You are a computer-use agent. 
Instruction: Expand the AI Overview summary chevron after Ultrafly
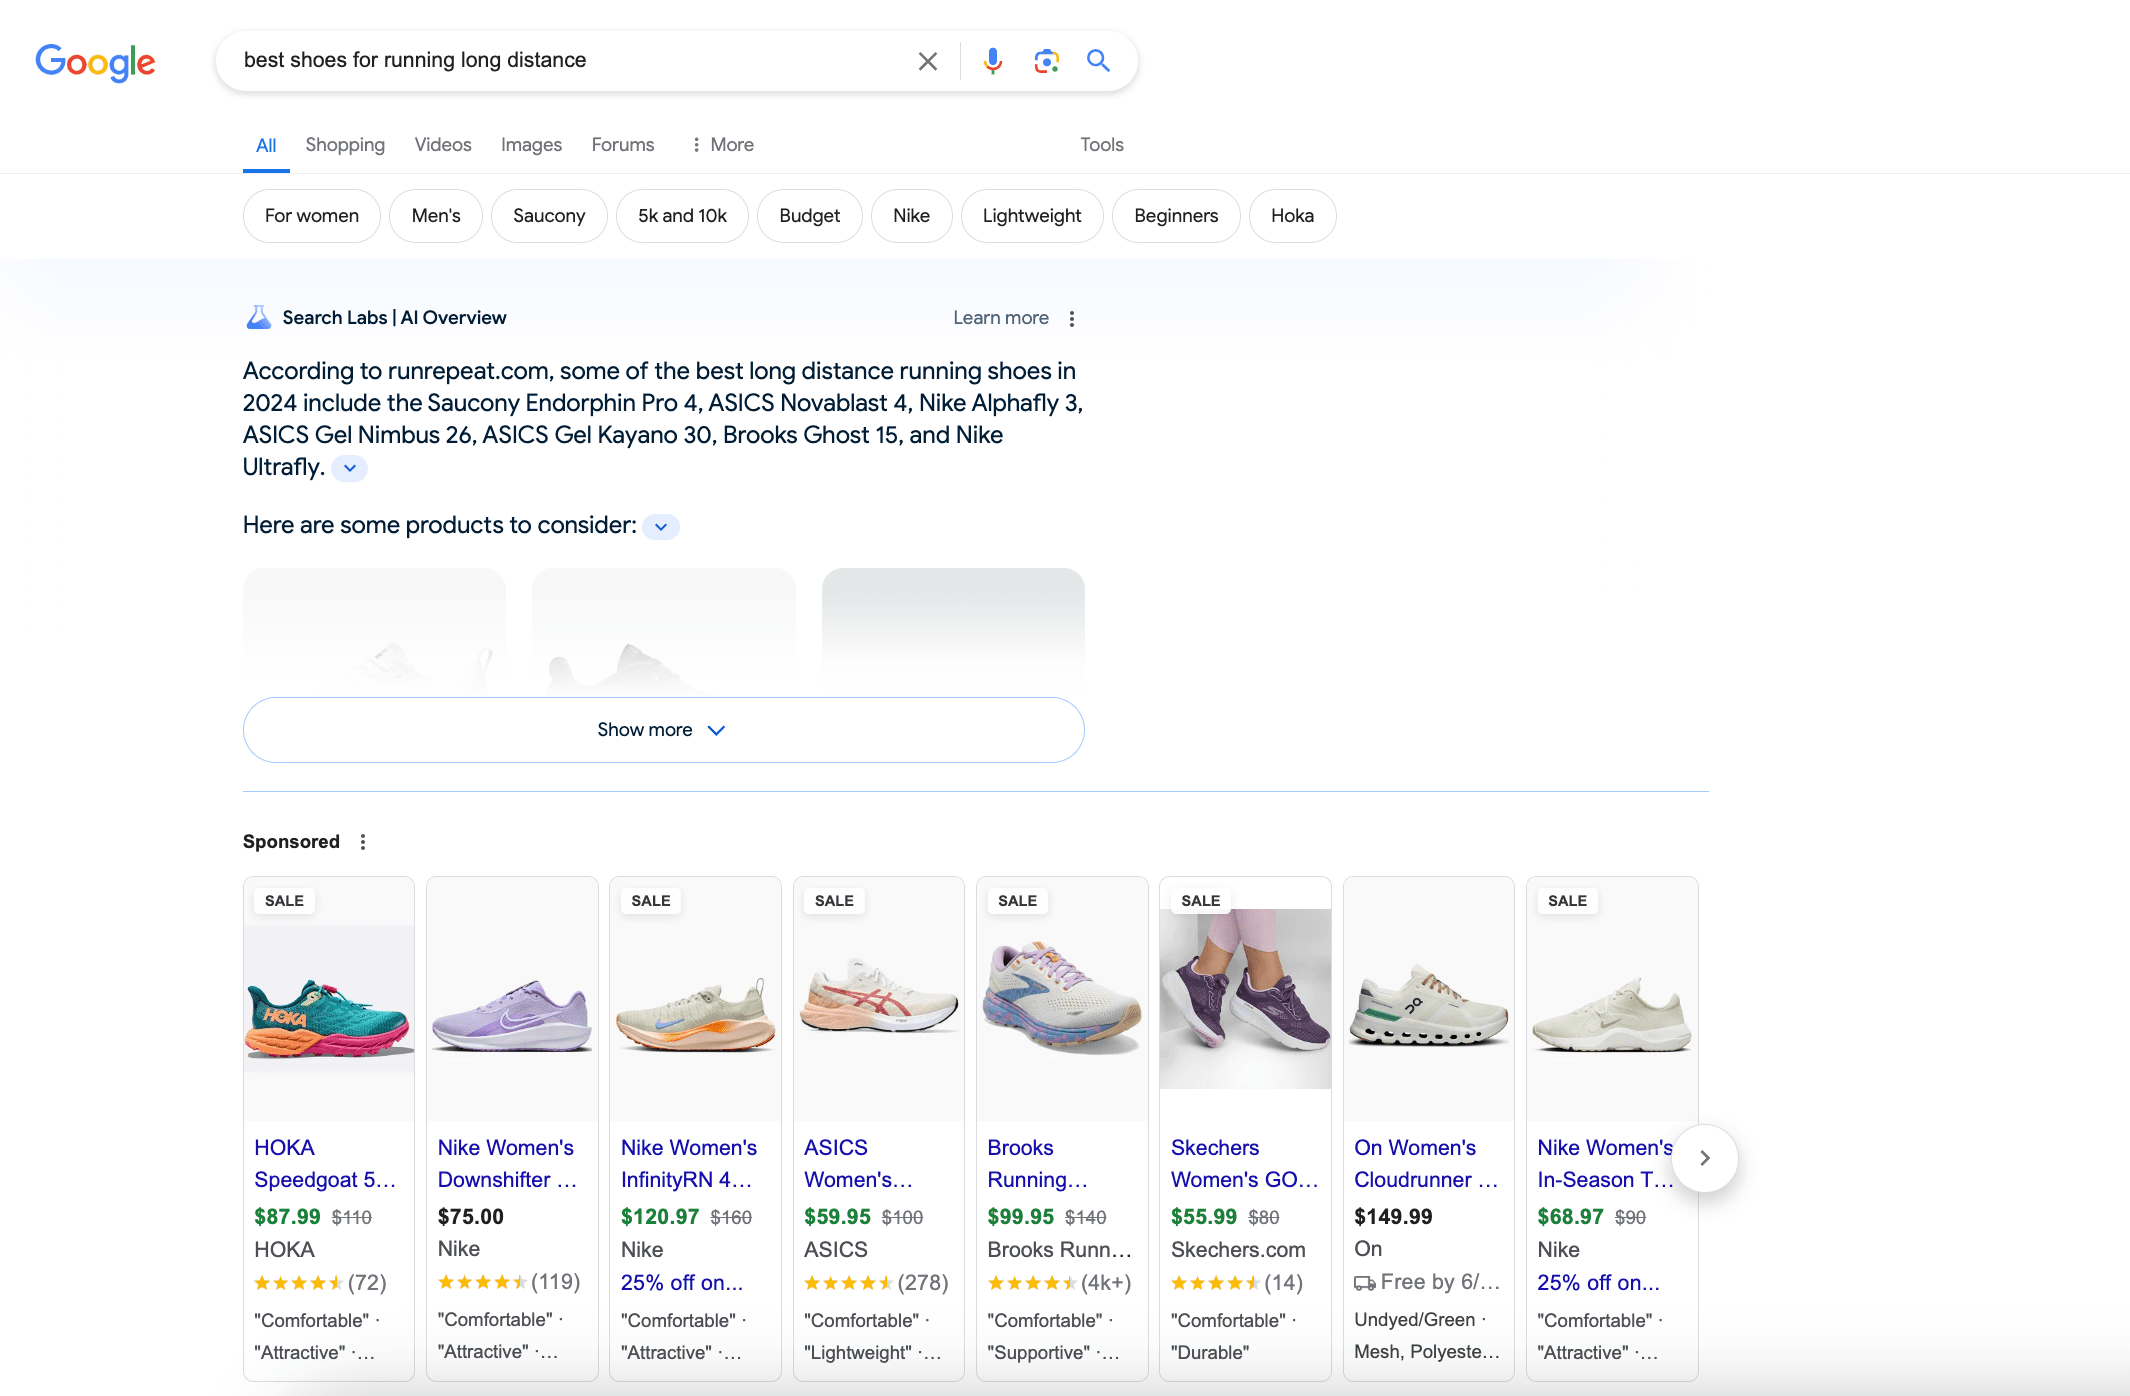[350, 468]
